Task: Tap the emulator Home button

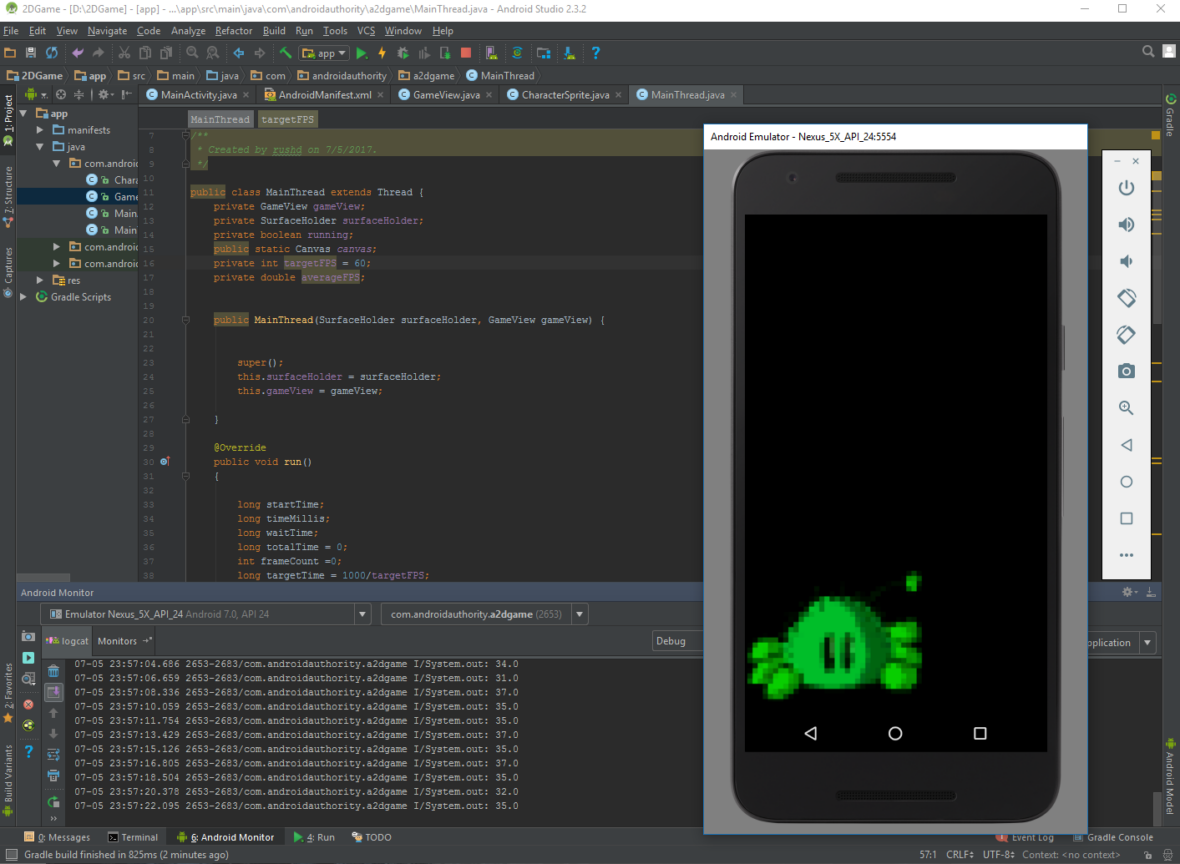Action: point(894,732)
